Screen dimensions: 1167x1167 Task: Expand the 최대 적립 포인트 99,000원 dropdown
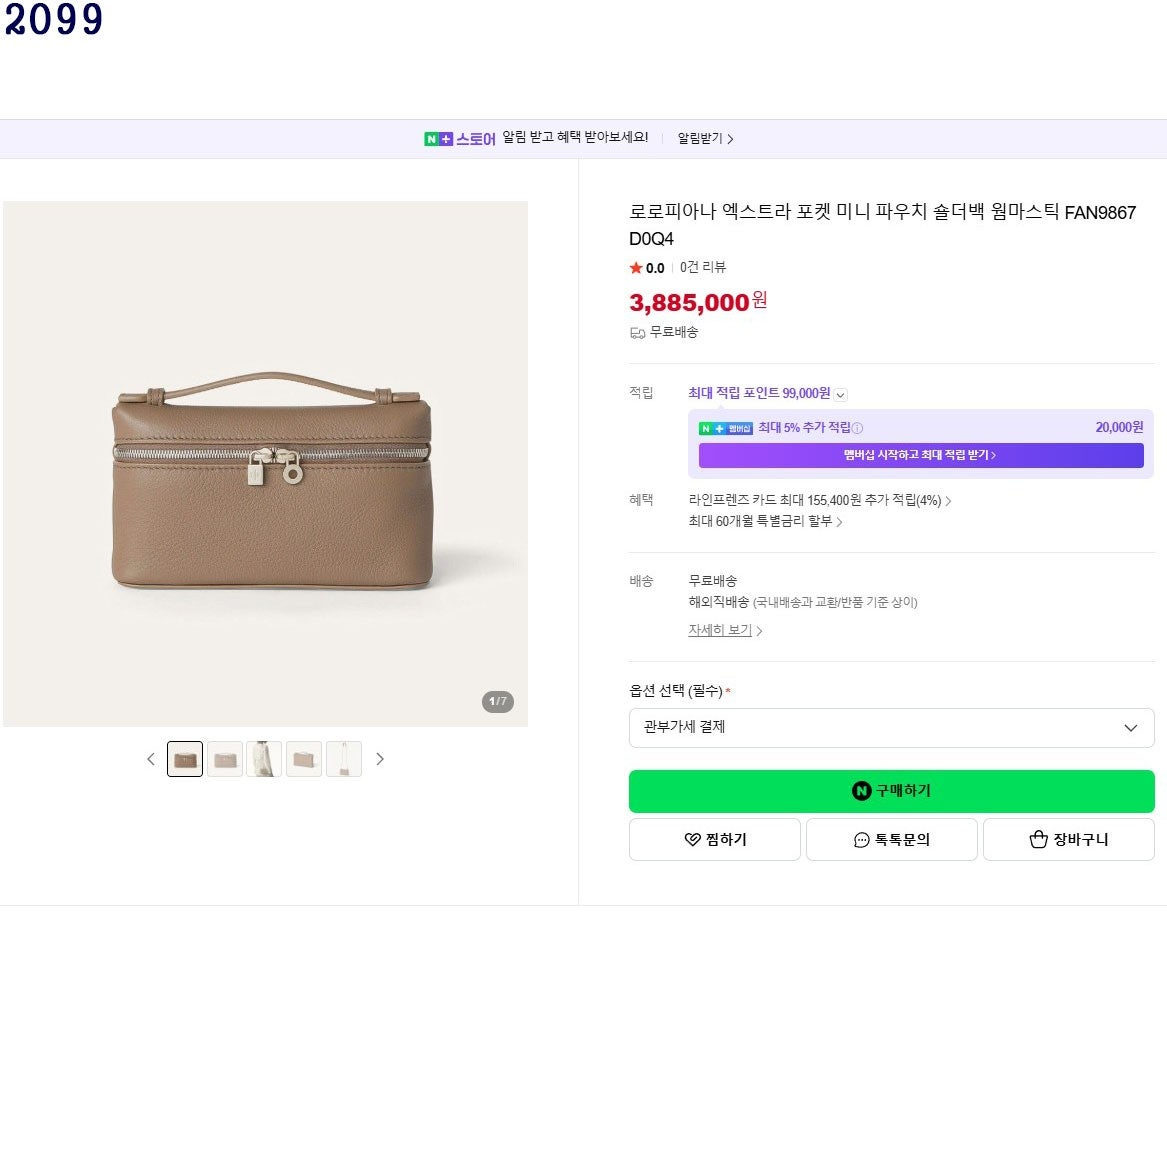point(840,394)
